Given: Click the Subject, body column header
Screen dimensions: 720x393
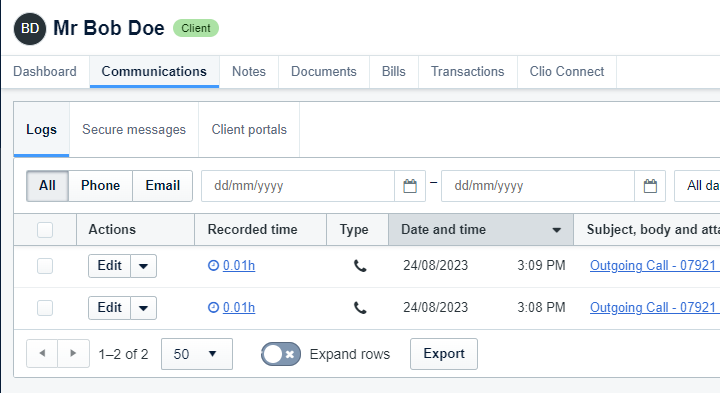Looking at the screenshot, I should tap(647, 230).
